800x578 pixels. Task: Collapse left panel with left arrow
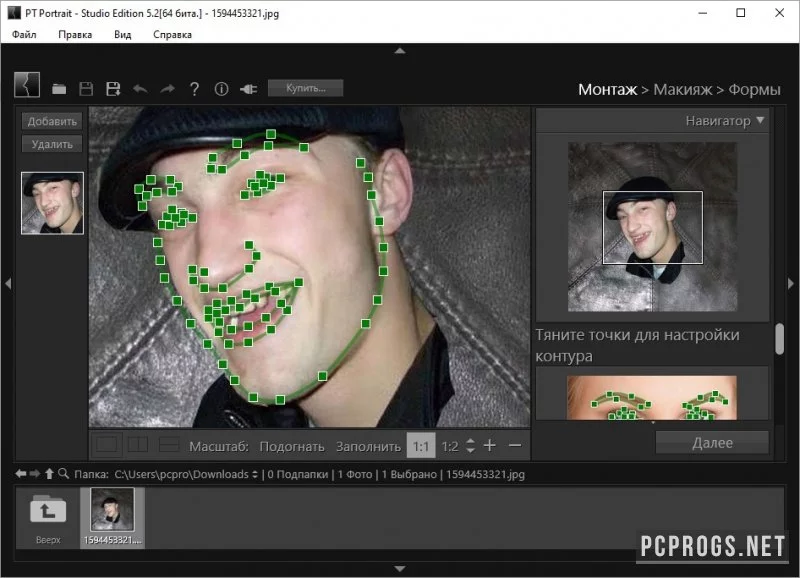[x=8, y=283]
